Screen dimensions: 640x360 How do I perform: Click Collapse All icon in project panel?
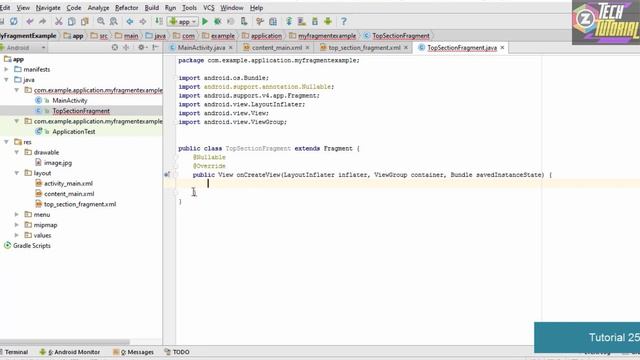126,48
